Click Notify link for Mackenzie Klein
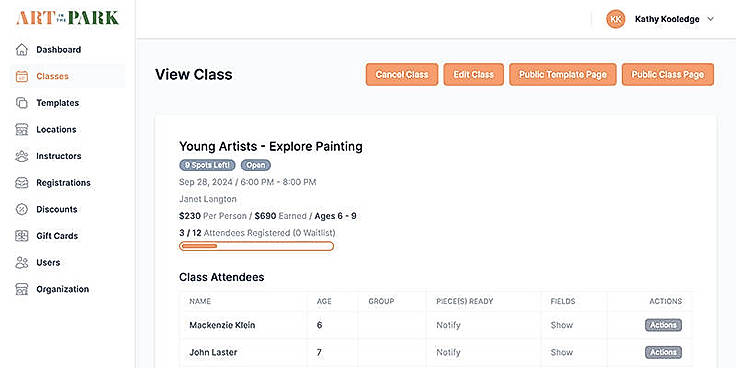736x368 pixels. click(x=448, y=325)
